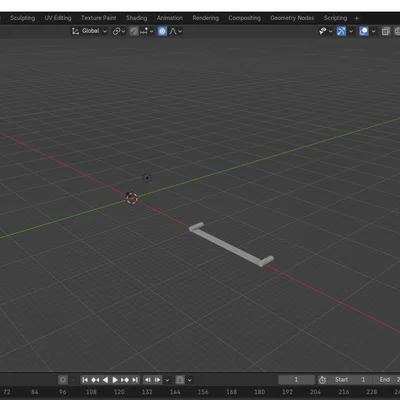Play the animation forward
This screenshot has width=400, height=400.
coord(115,380)
